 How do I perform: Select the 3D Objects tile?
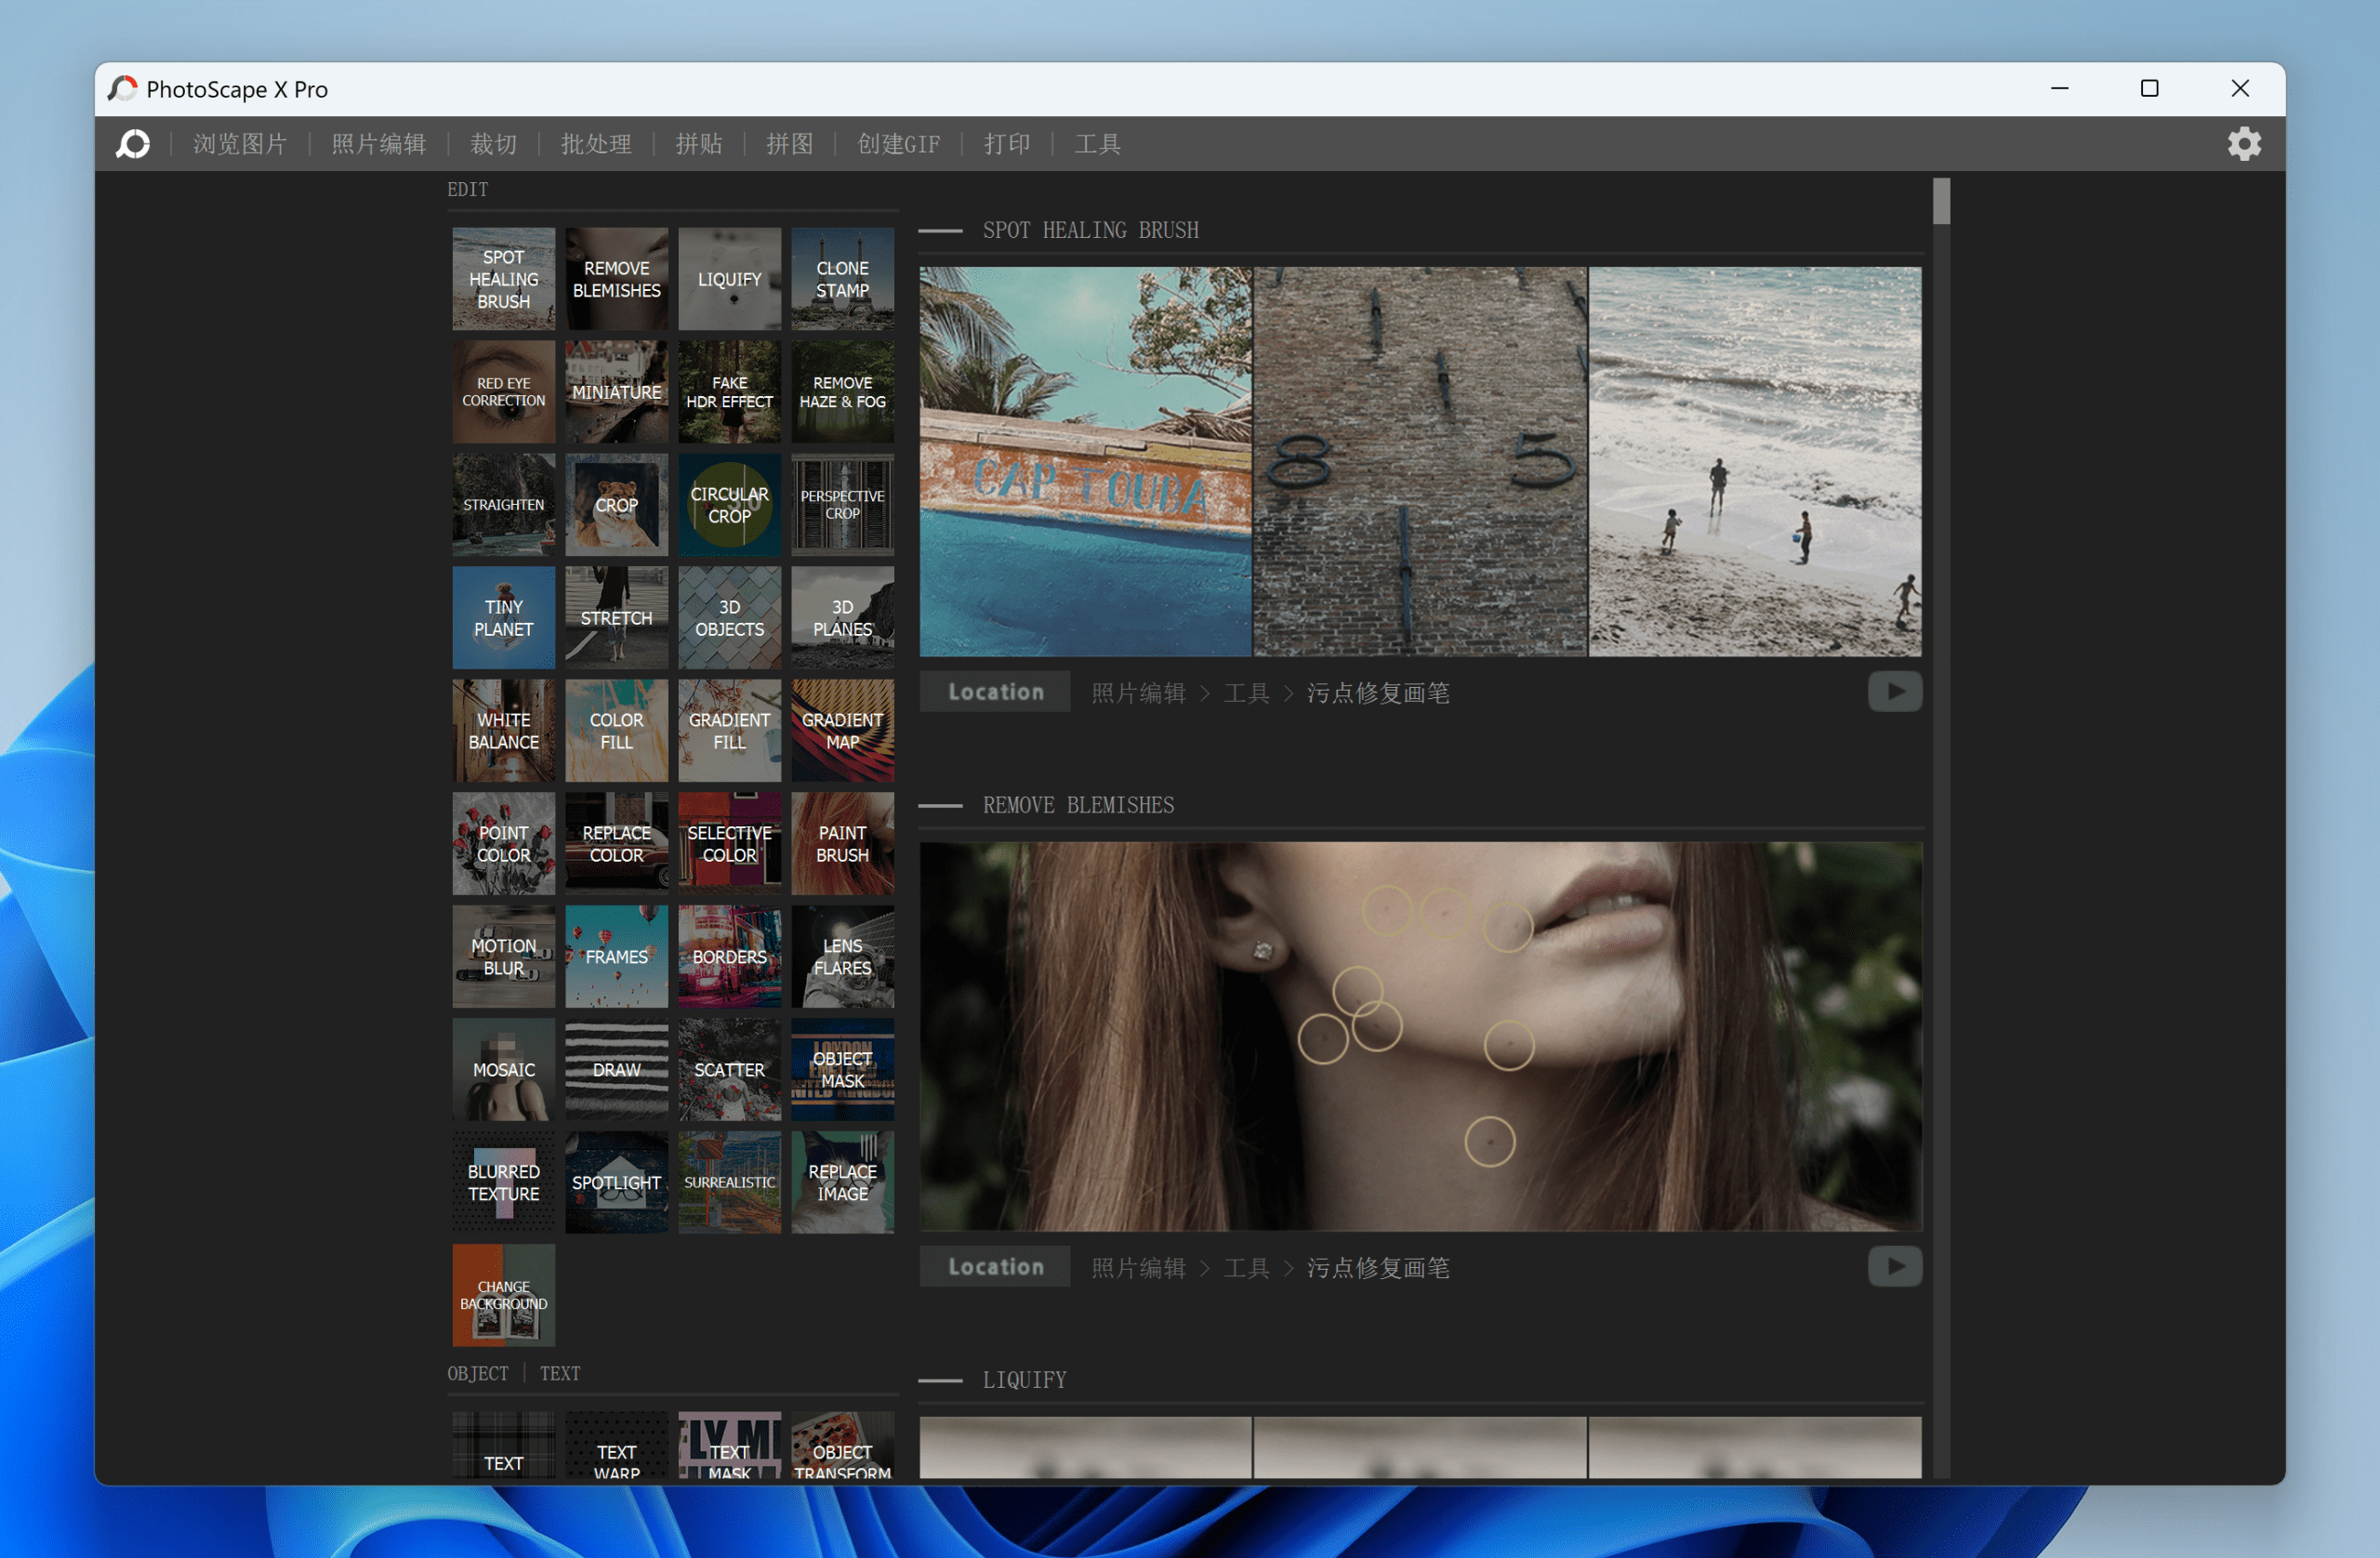(729, 618)
